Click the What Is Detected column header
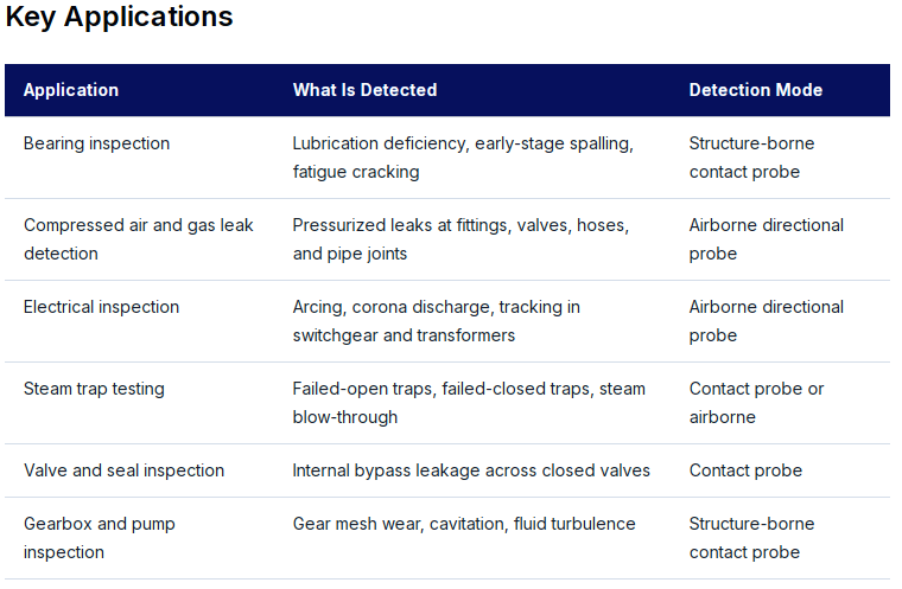 click(365, 90)
